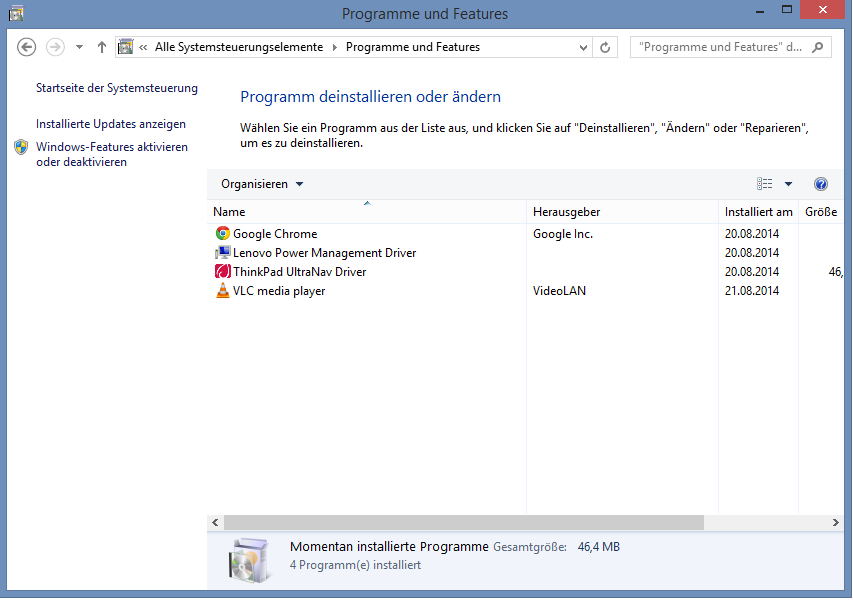
Task: Click Alle Systemsteuerungselemente breadcrumb
Action: [x=239, y=47]
